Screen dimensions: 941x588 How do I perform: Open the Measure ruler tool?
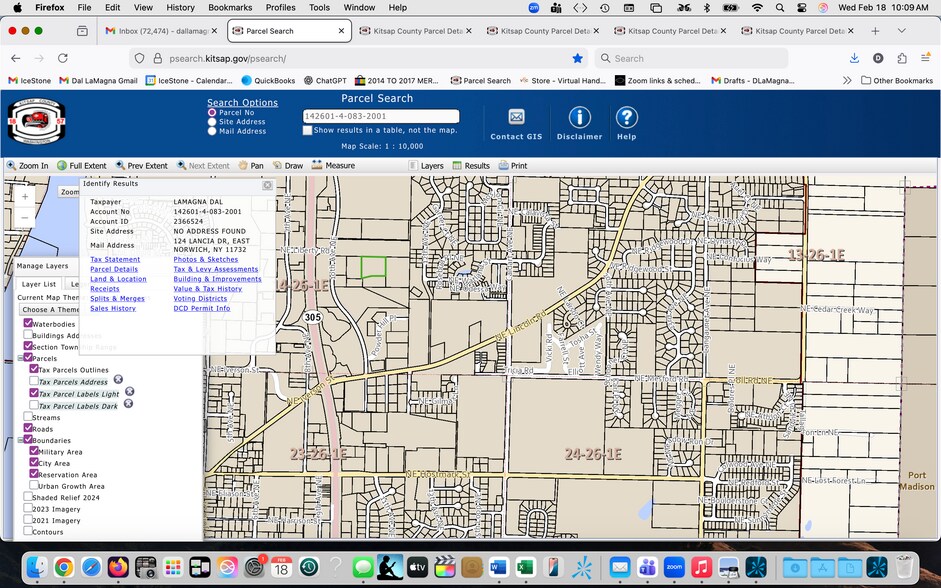pos(333,166)
